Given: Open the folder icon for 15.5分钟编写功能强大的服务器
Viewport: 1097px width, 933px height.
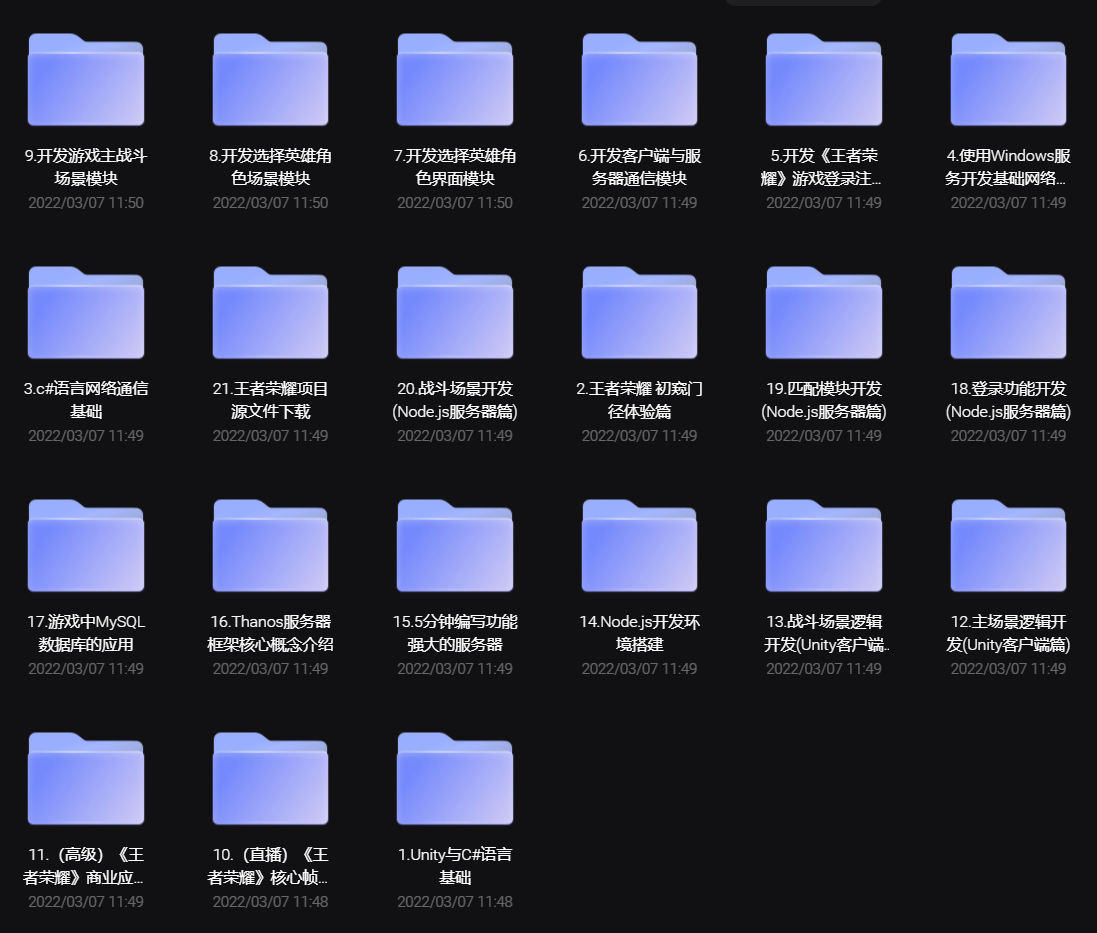Looking at the screenshot, I should [x=455, y=546].
